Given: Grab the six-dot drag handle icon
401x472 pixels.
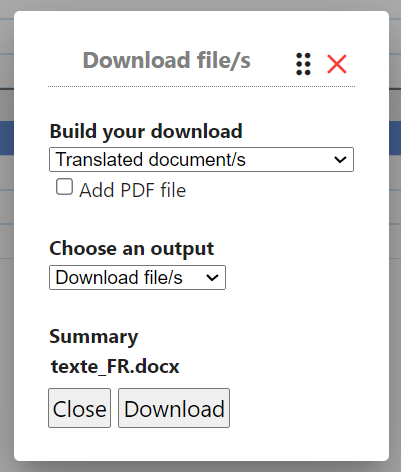Looking at the screenshot, I should coord(303,64).
